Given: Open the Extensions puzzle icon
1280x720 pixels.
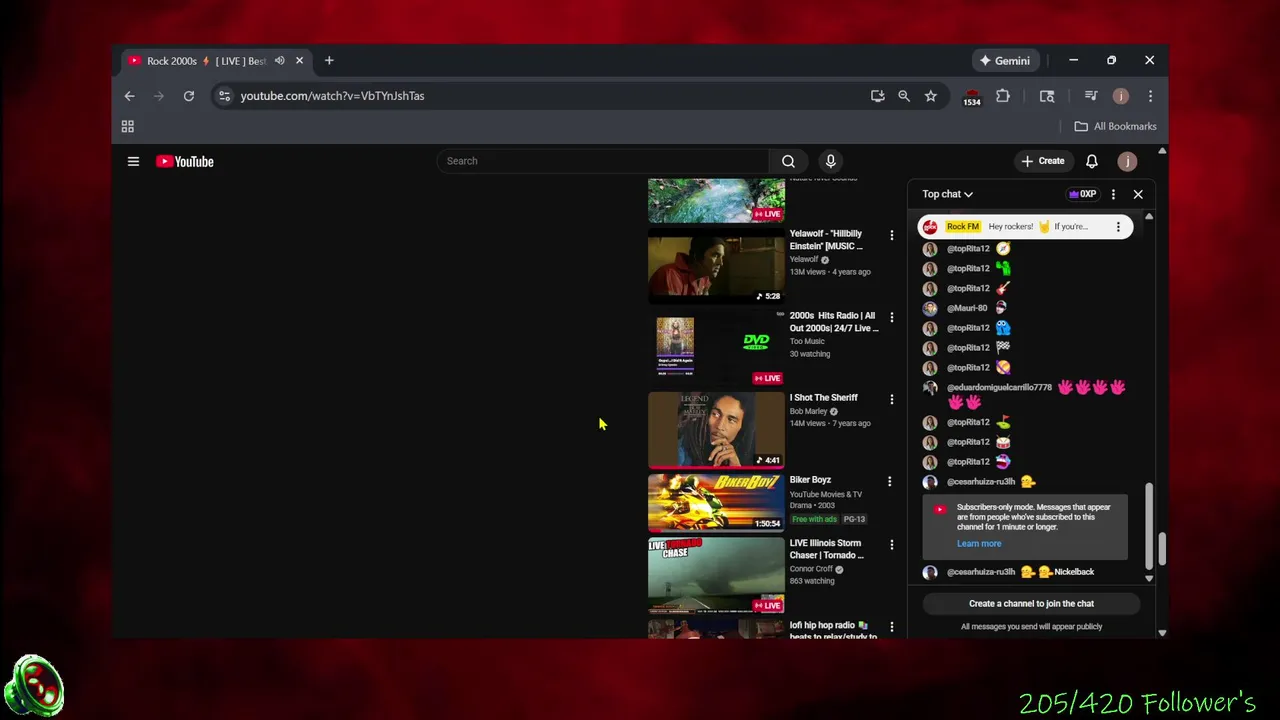Looking at the screenshot, I should tap(1003, 96).
